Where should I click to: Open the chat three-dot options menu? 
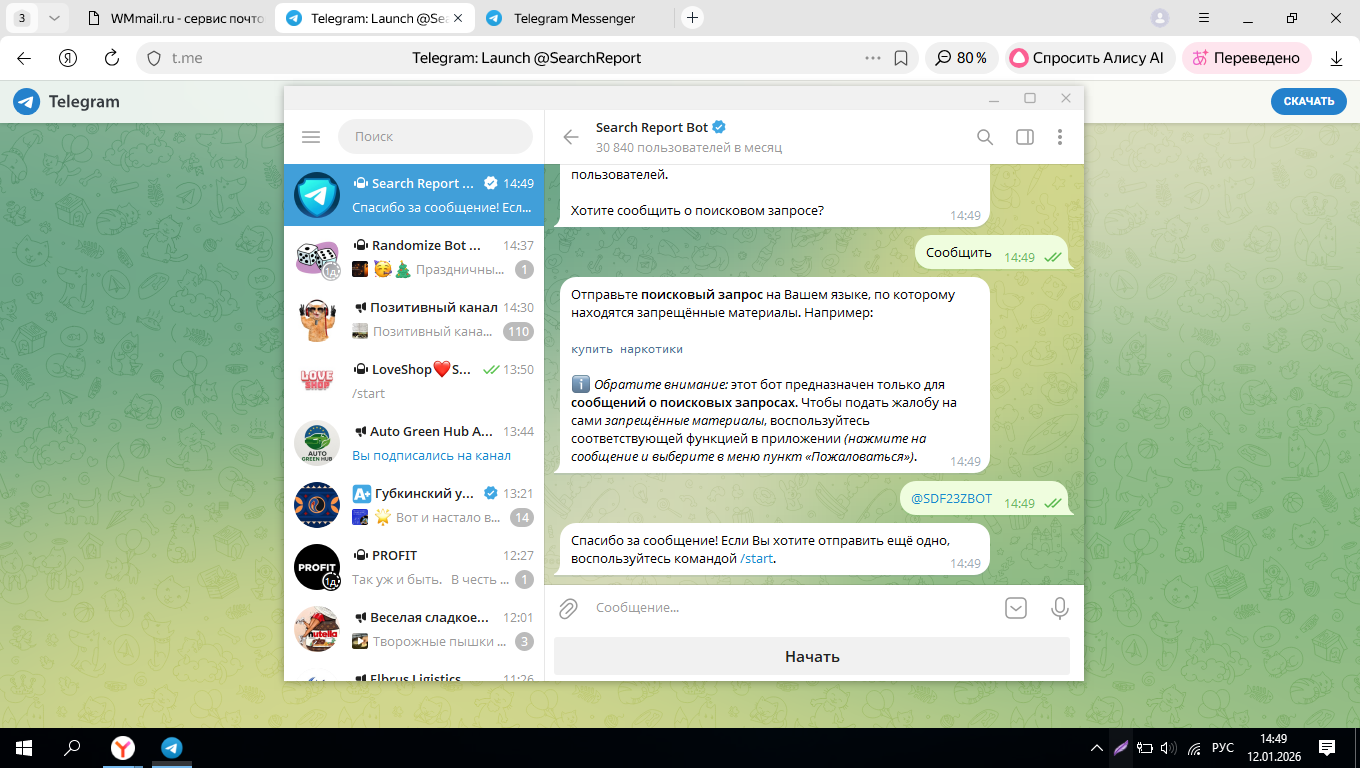pos(1060,137)
